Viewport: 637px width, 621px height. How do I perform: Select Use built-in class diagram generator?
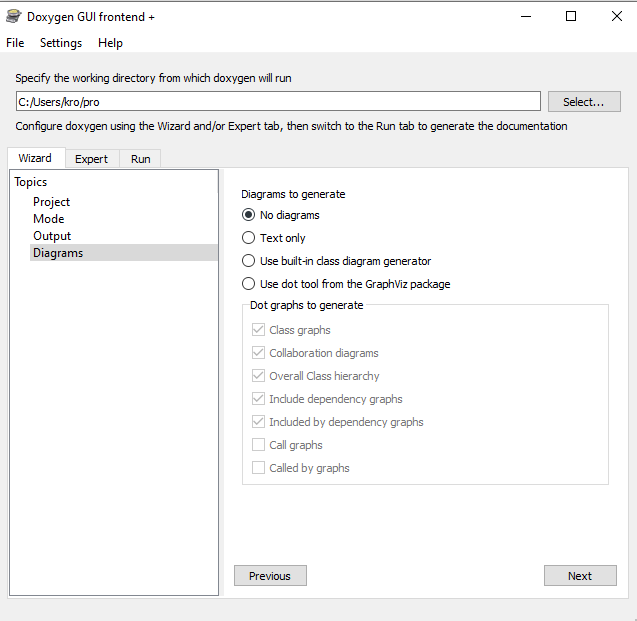pos(249,261)
